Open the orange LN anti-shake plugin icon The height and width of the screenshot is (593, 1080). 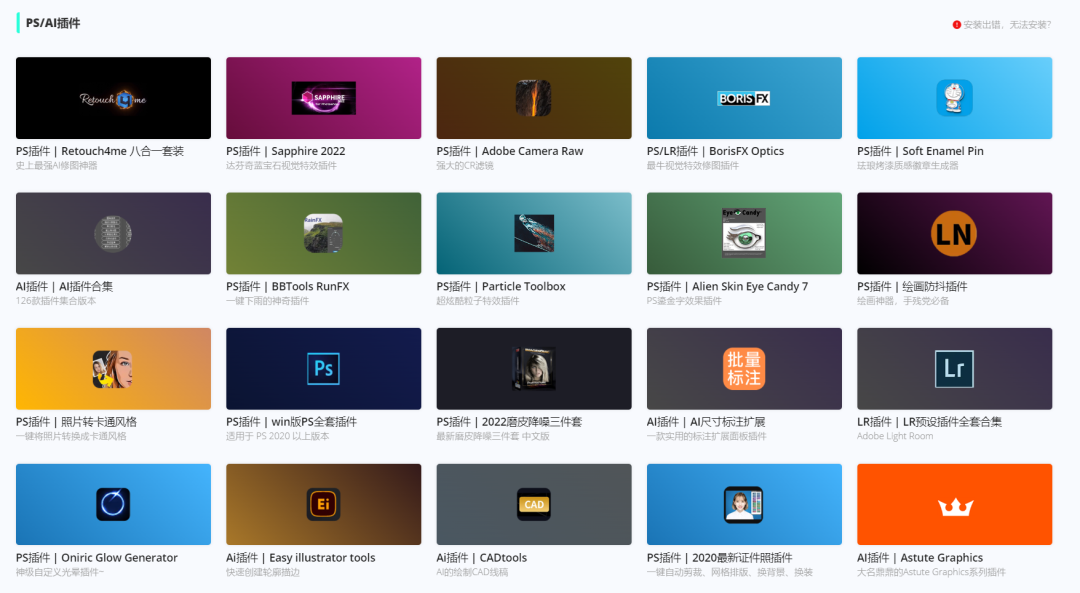[x=954, y=234]
